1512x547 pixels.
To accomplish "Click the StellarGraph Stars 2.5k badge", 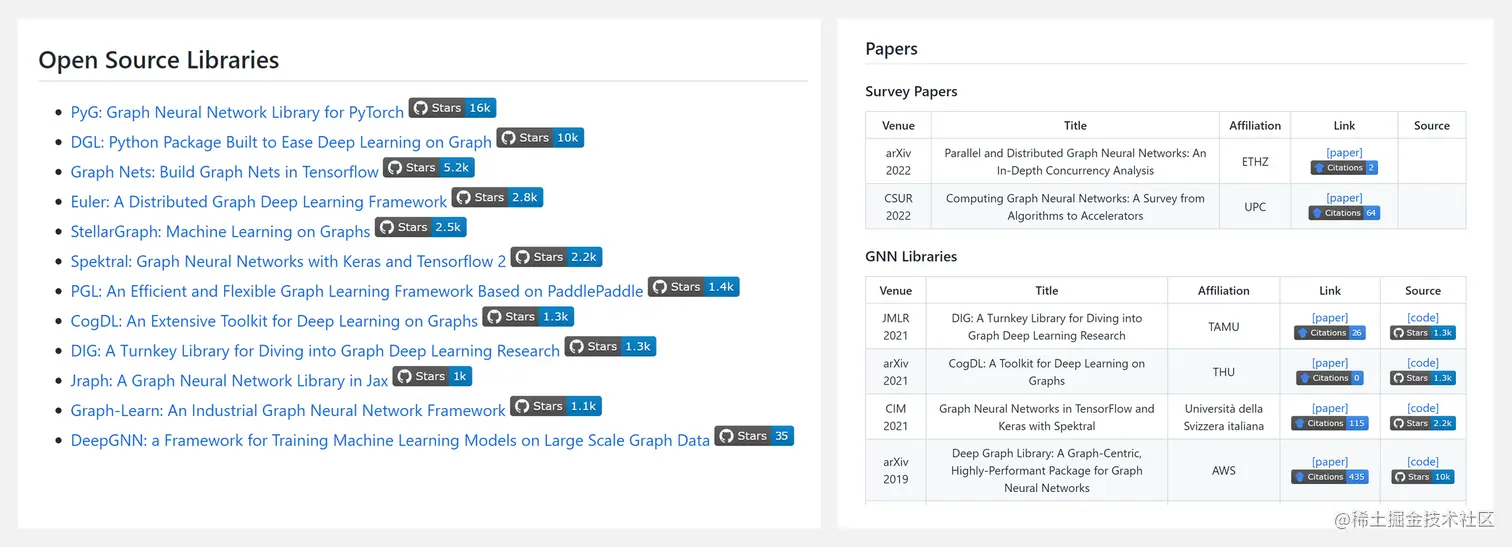I will click(x=420, y=228).
